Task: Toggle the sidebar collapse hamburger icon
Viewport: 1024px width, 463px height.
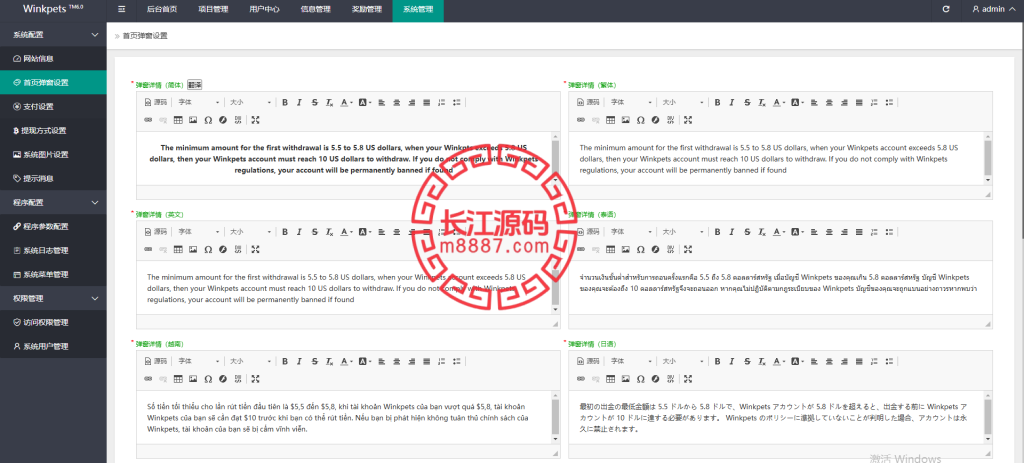Action: pos(121,10)
